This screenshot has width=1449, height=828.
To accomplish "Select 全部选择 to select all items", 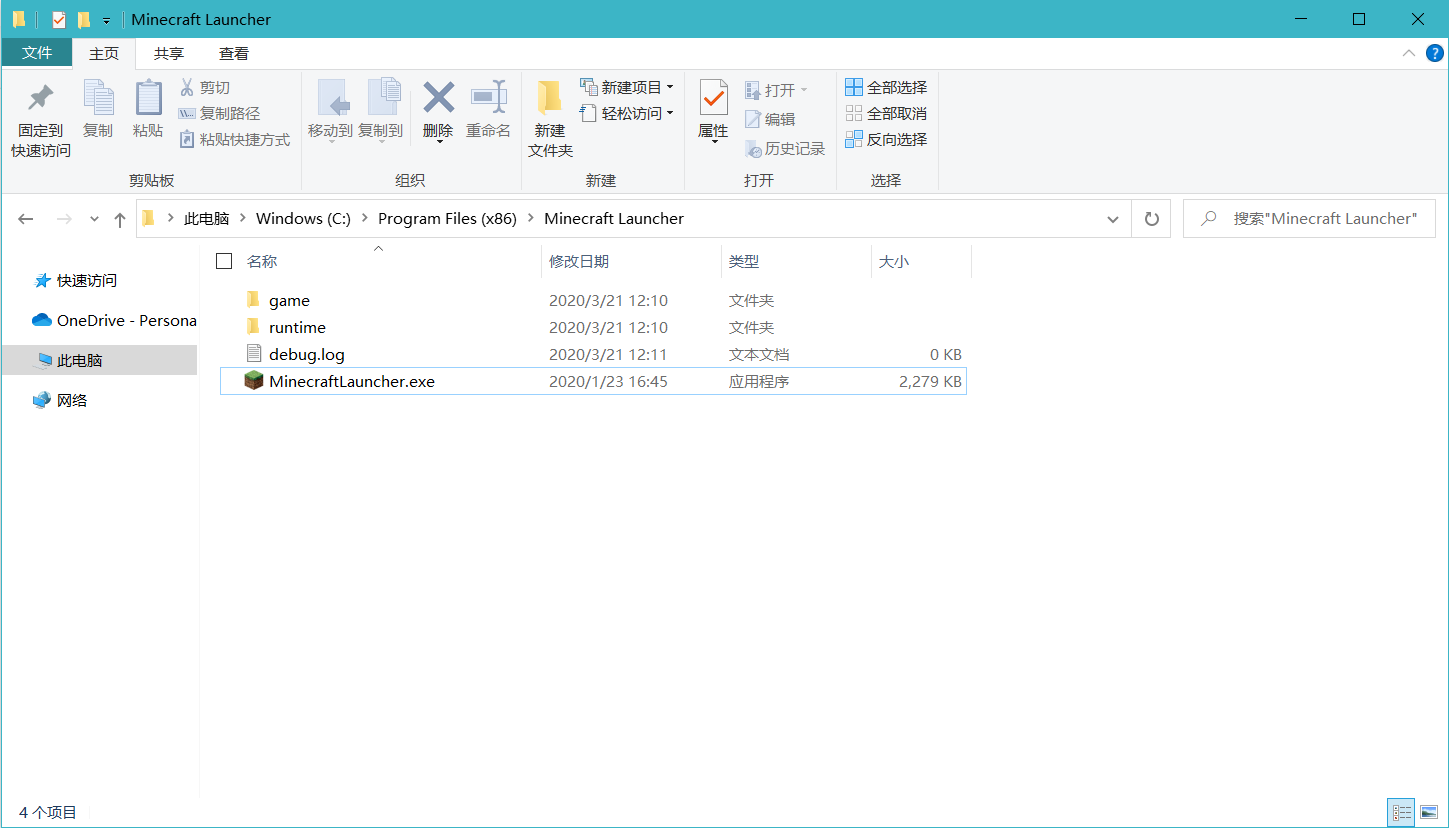I will [x=886, y=87].
